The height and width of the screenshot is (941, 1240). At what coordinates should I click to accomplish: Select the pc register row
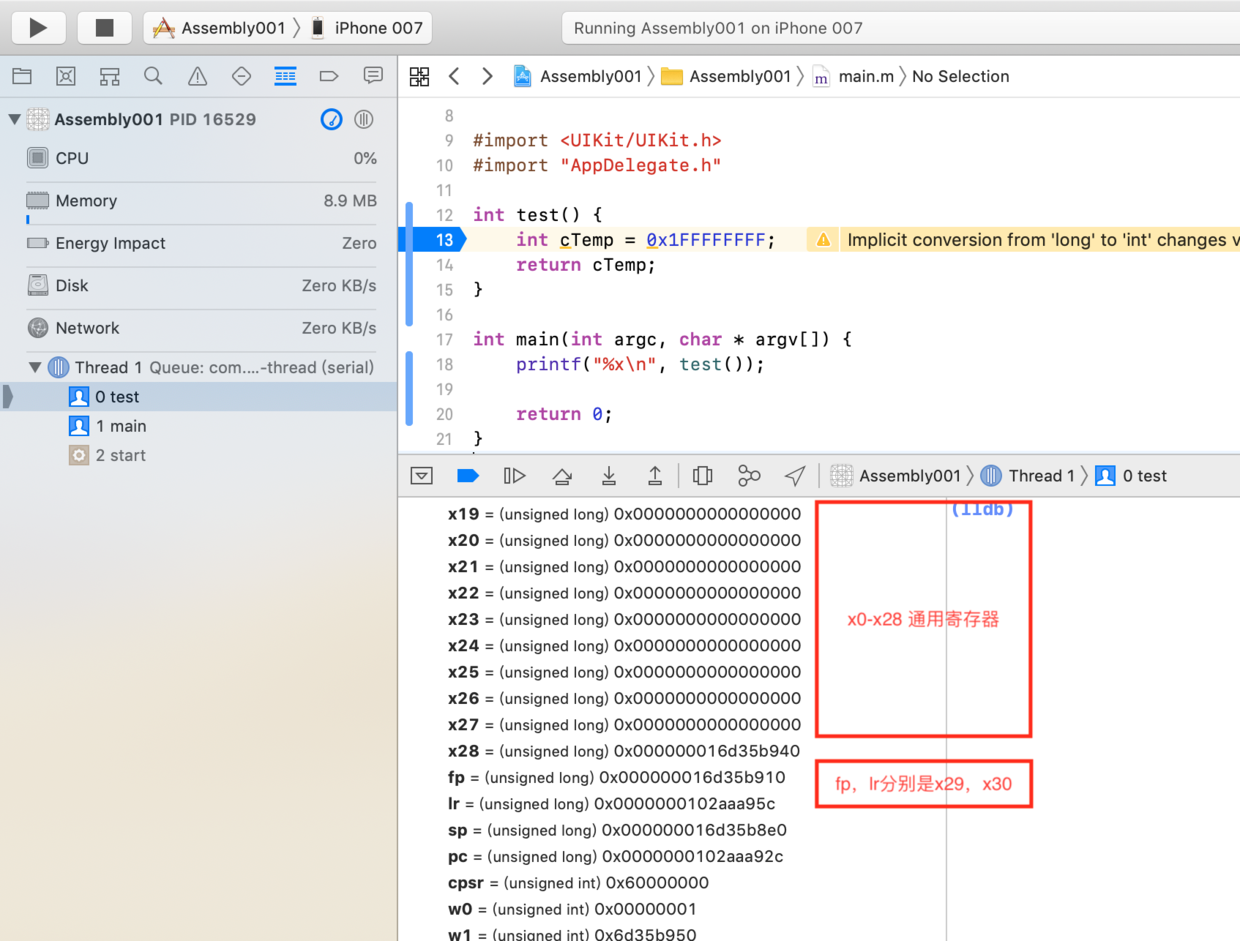point(616,857)
